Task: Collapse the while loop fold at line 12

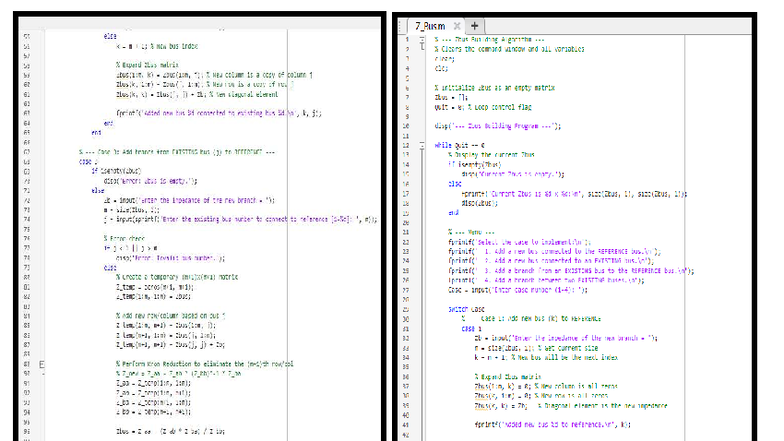Action: [422, 146]
